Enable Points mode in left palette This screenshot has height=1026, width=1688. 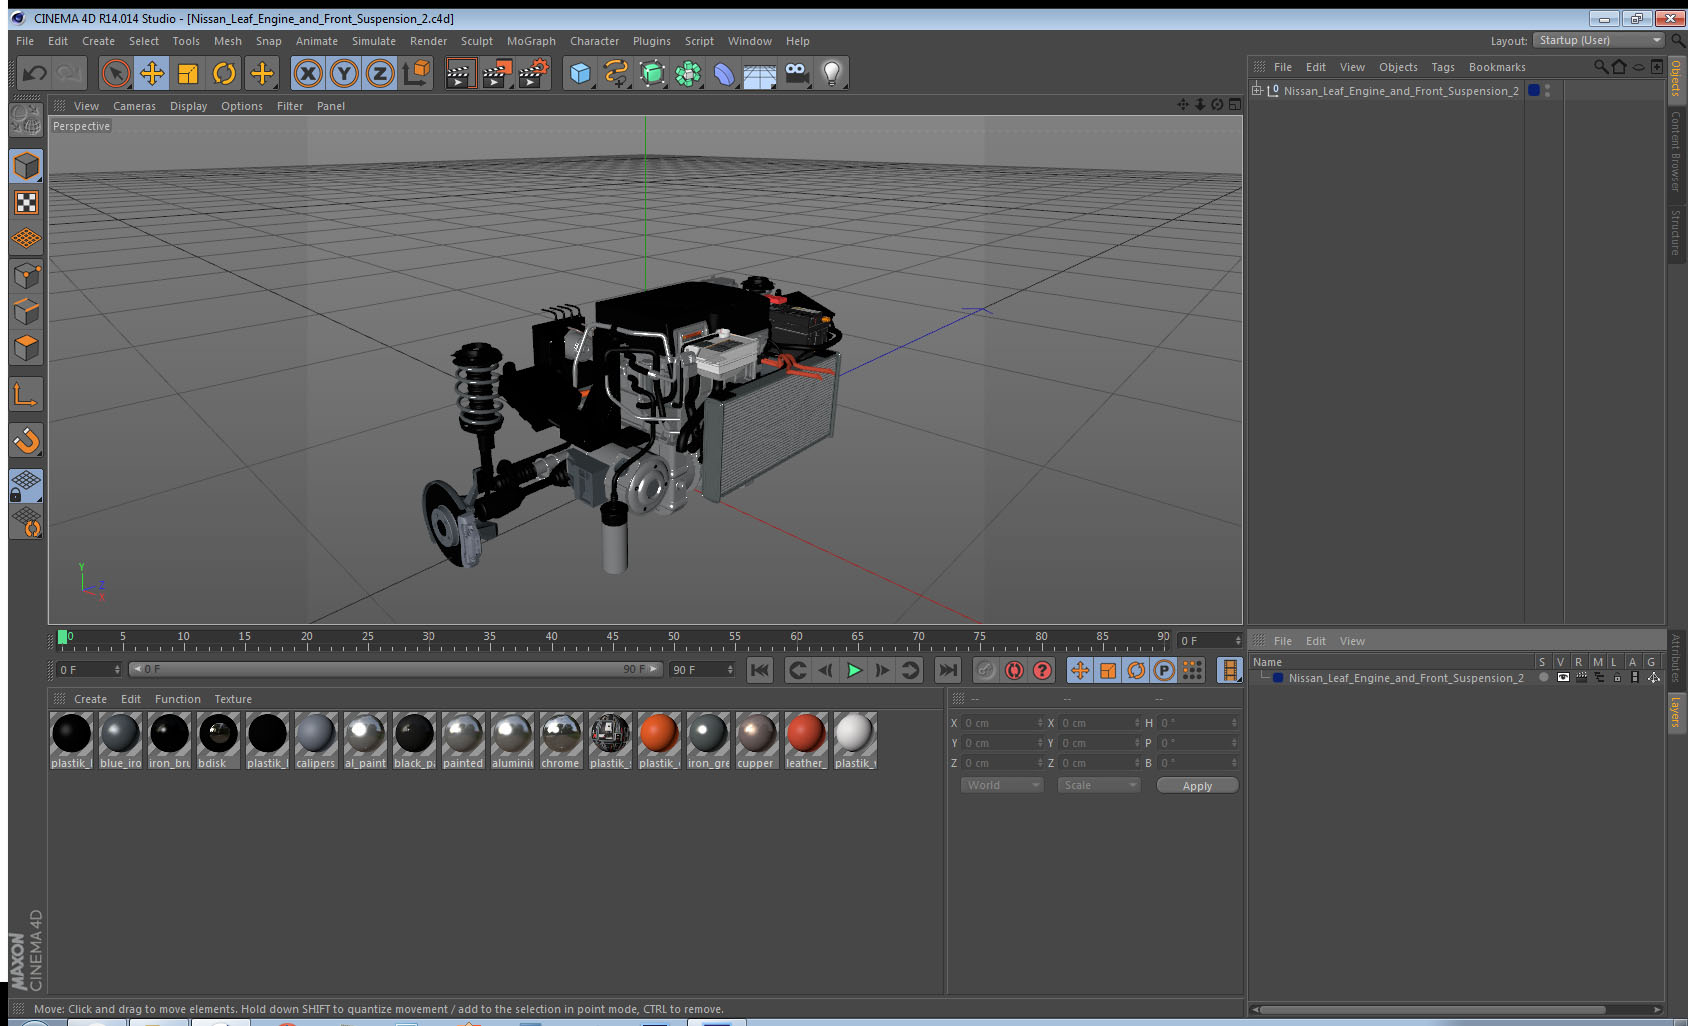[x=26, y=276]
